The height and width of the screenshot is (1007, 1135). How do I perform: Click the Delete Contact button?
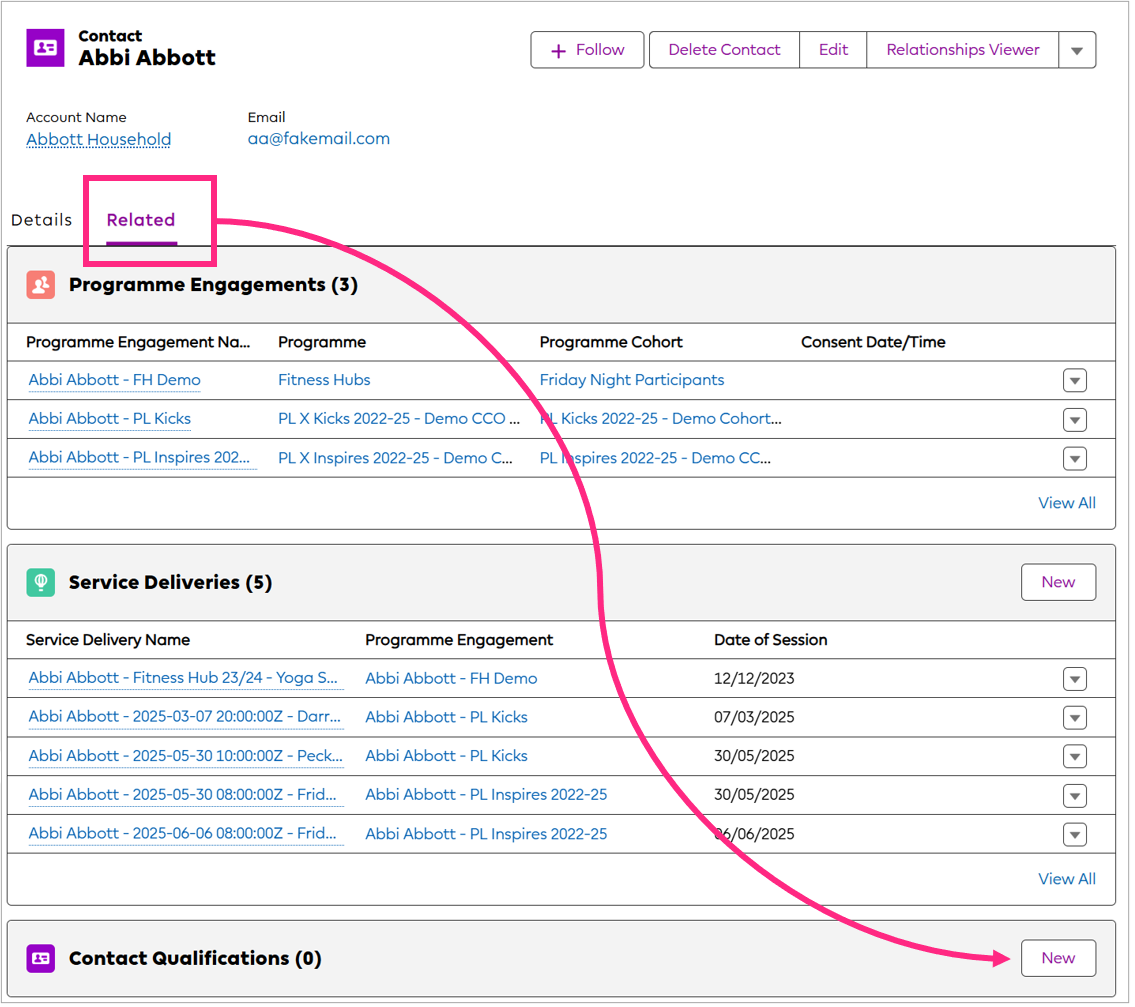pyautogui.click(x=723, y=49)
